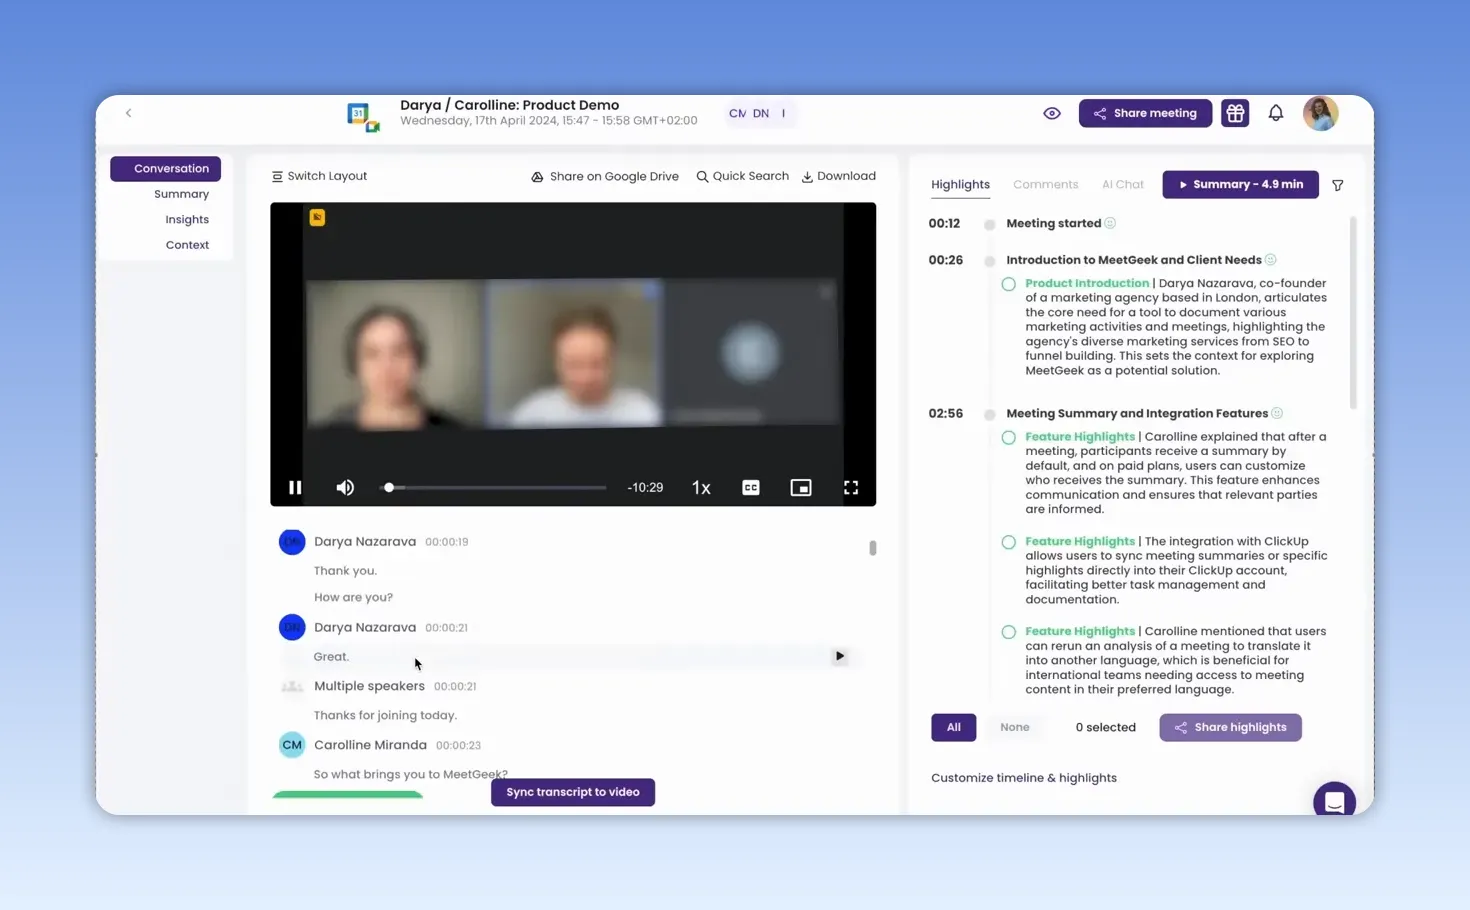Select All highlights
Viewport: 1470px width, 910px height.
[x=953, y=727]
